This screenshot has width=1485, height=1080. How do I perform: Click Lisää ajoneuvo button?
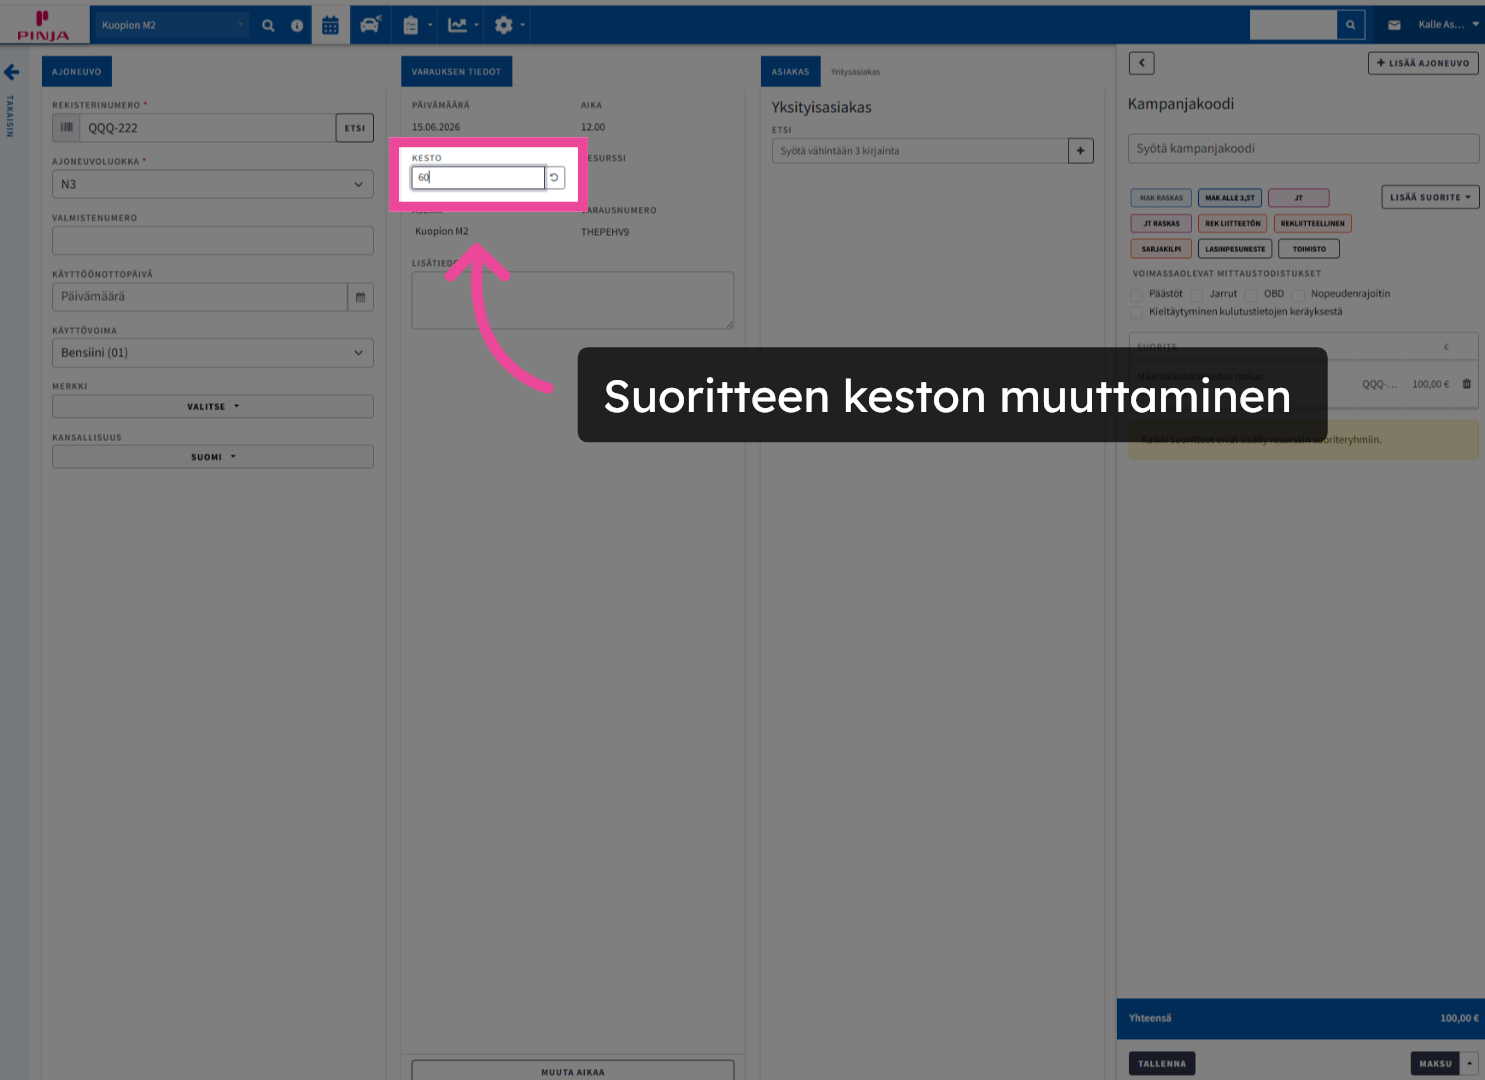point(1423,63)
